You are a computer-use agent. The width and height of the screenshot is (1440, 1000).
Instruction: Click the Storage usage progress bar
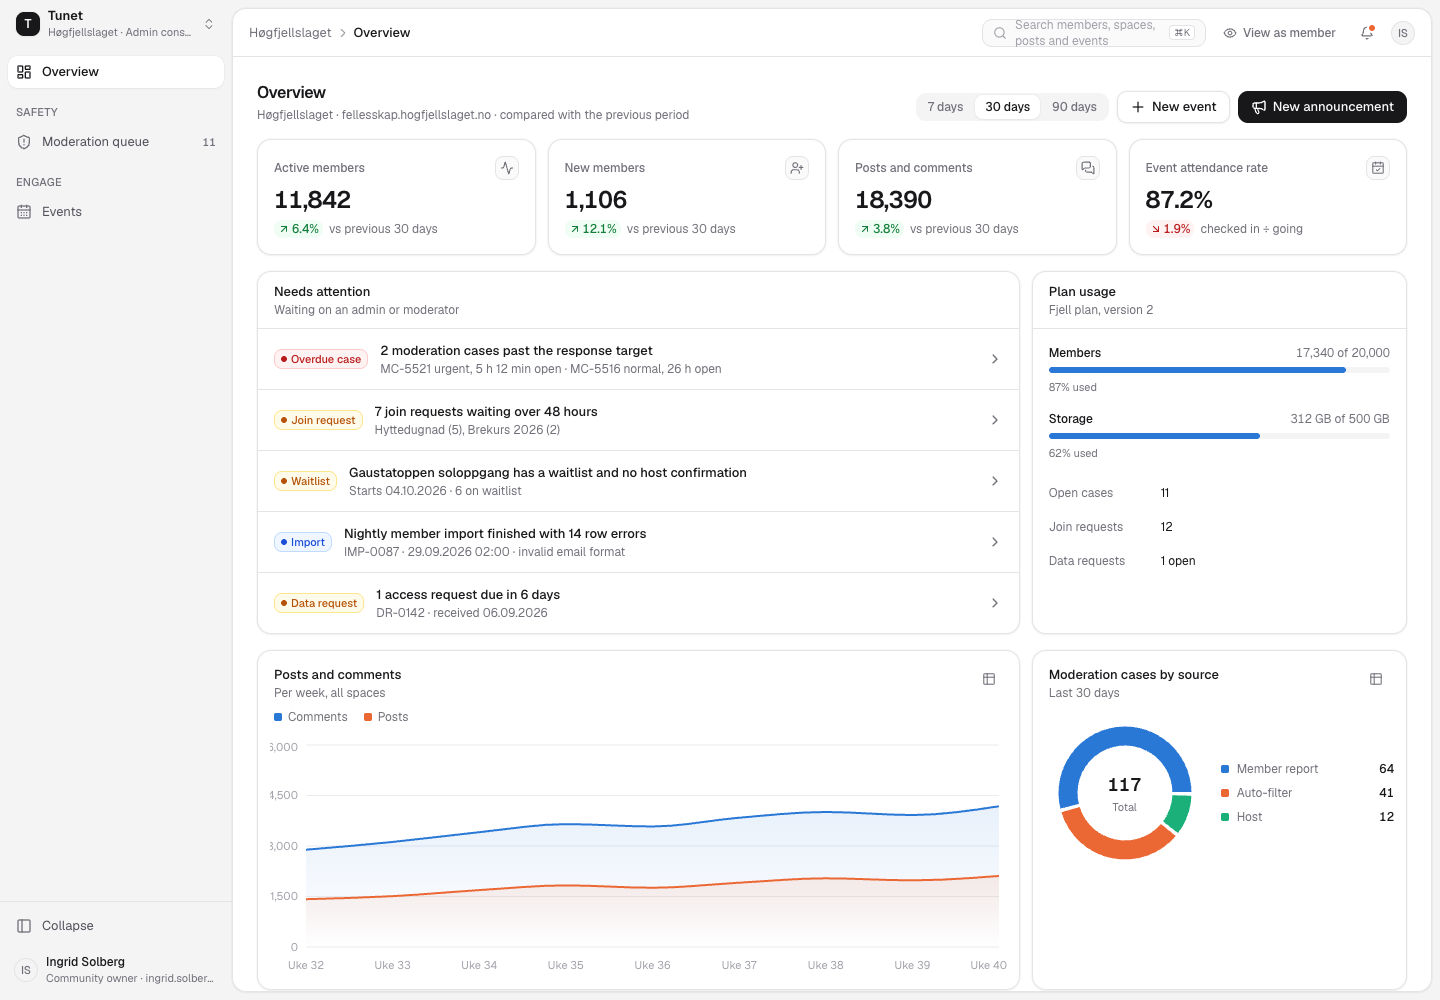(1219, 436)
